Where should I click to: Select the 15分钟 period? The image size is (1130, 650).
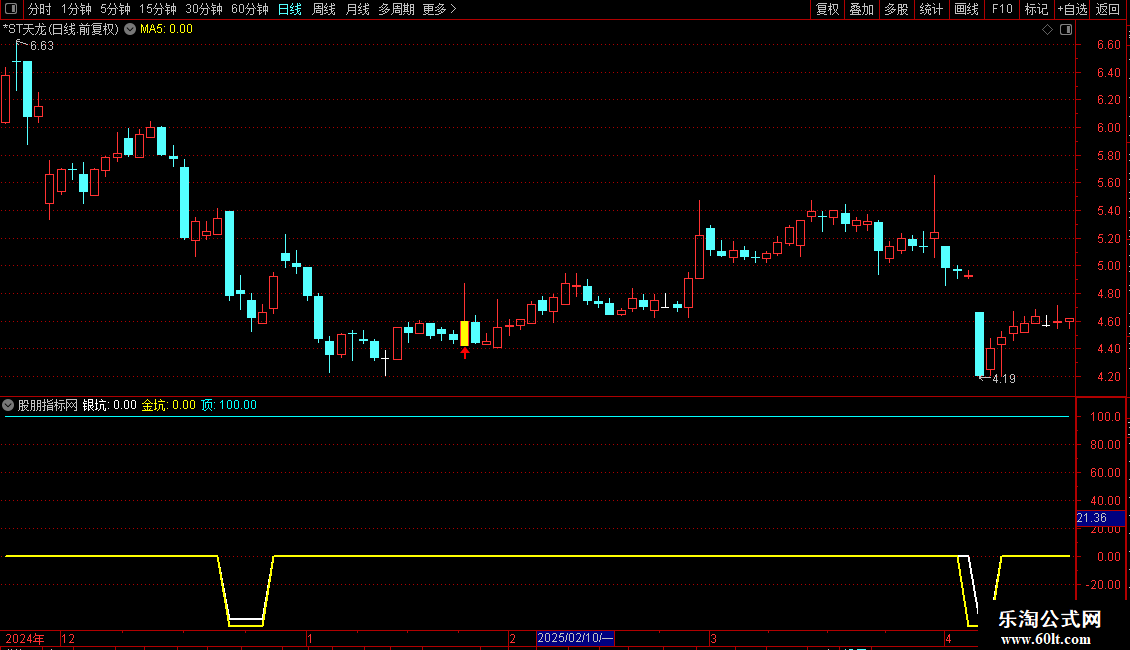coord(157,9)
